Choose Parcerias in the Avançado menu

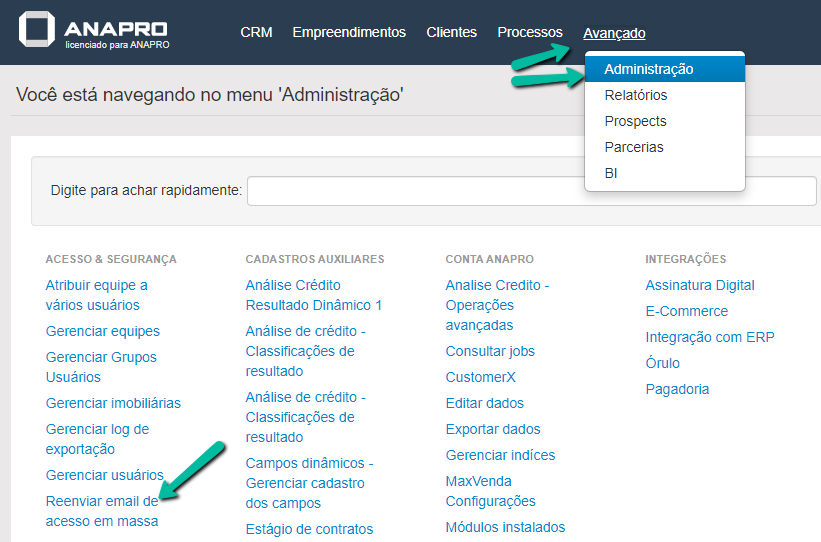(634, 147)
